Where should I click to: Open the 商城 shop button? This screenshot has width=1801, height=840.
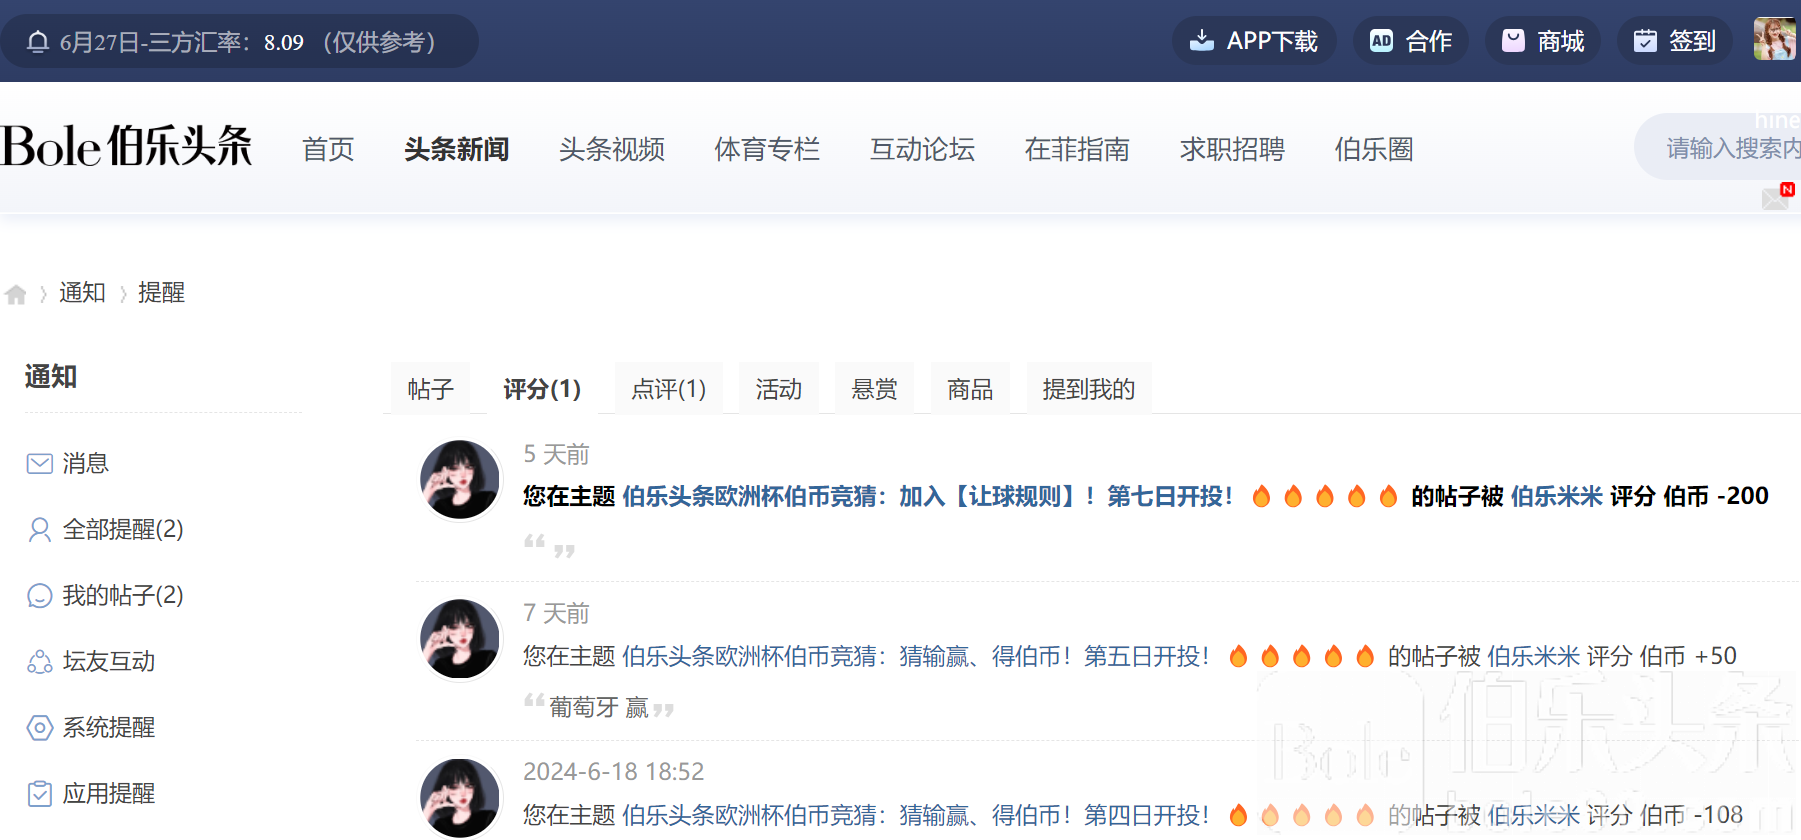pos(1543,41)
